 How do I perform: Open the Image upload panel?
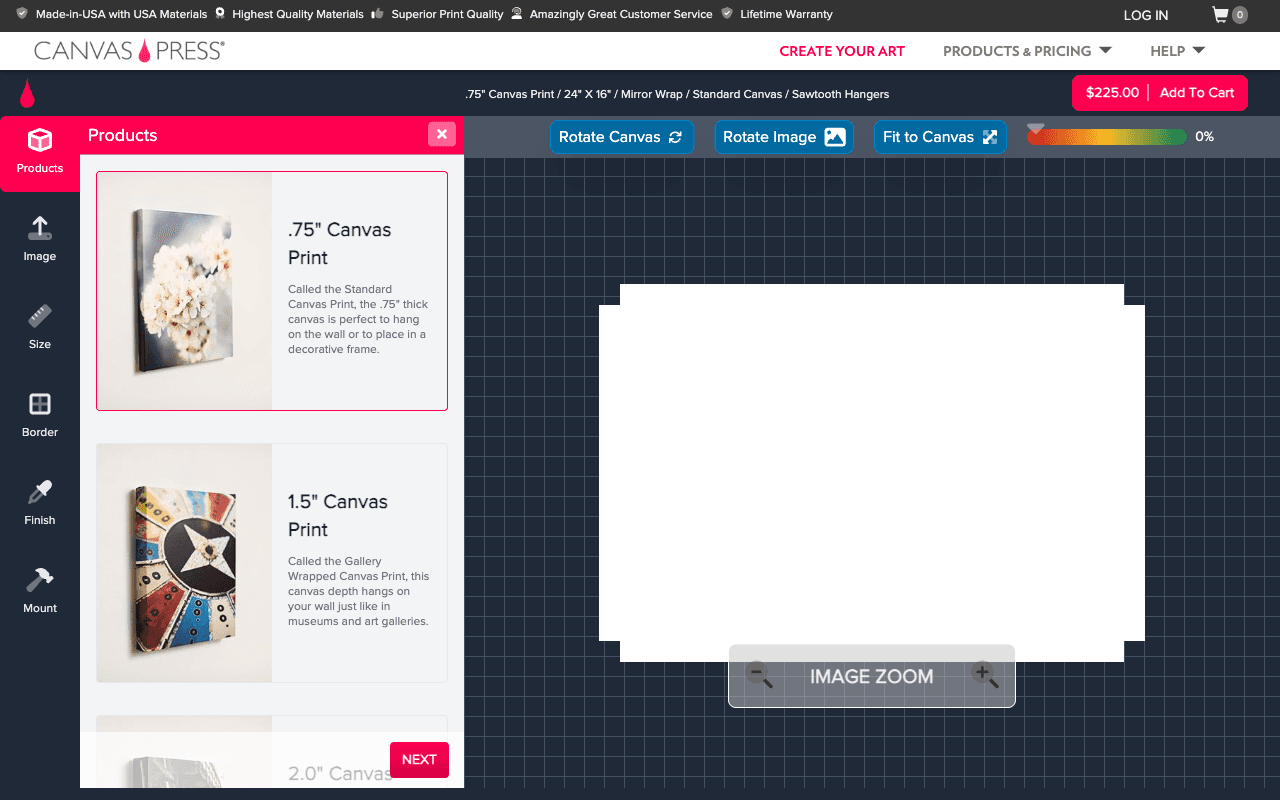click(40, 240)
